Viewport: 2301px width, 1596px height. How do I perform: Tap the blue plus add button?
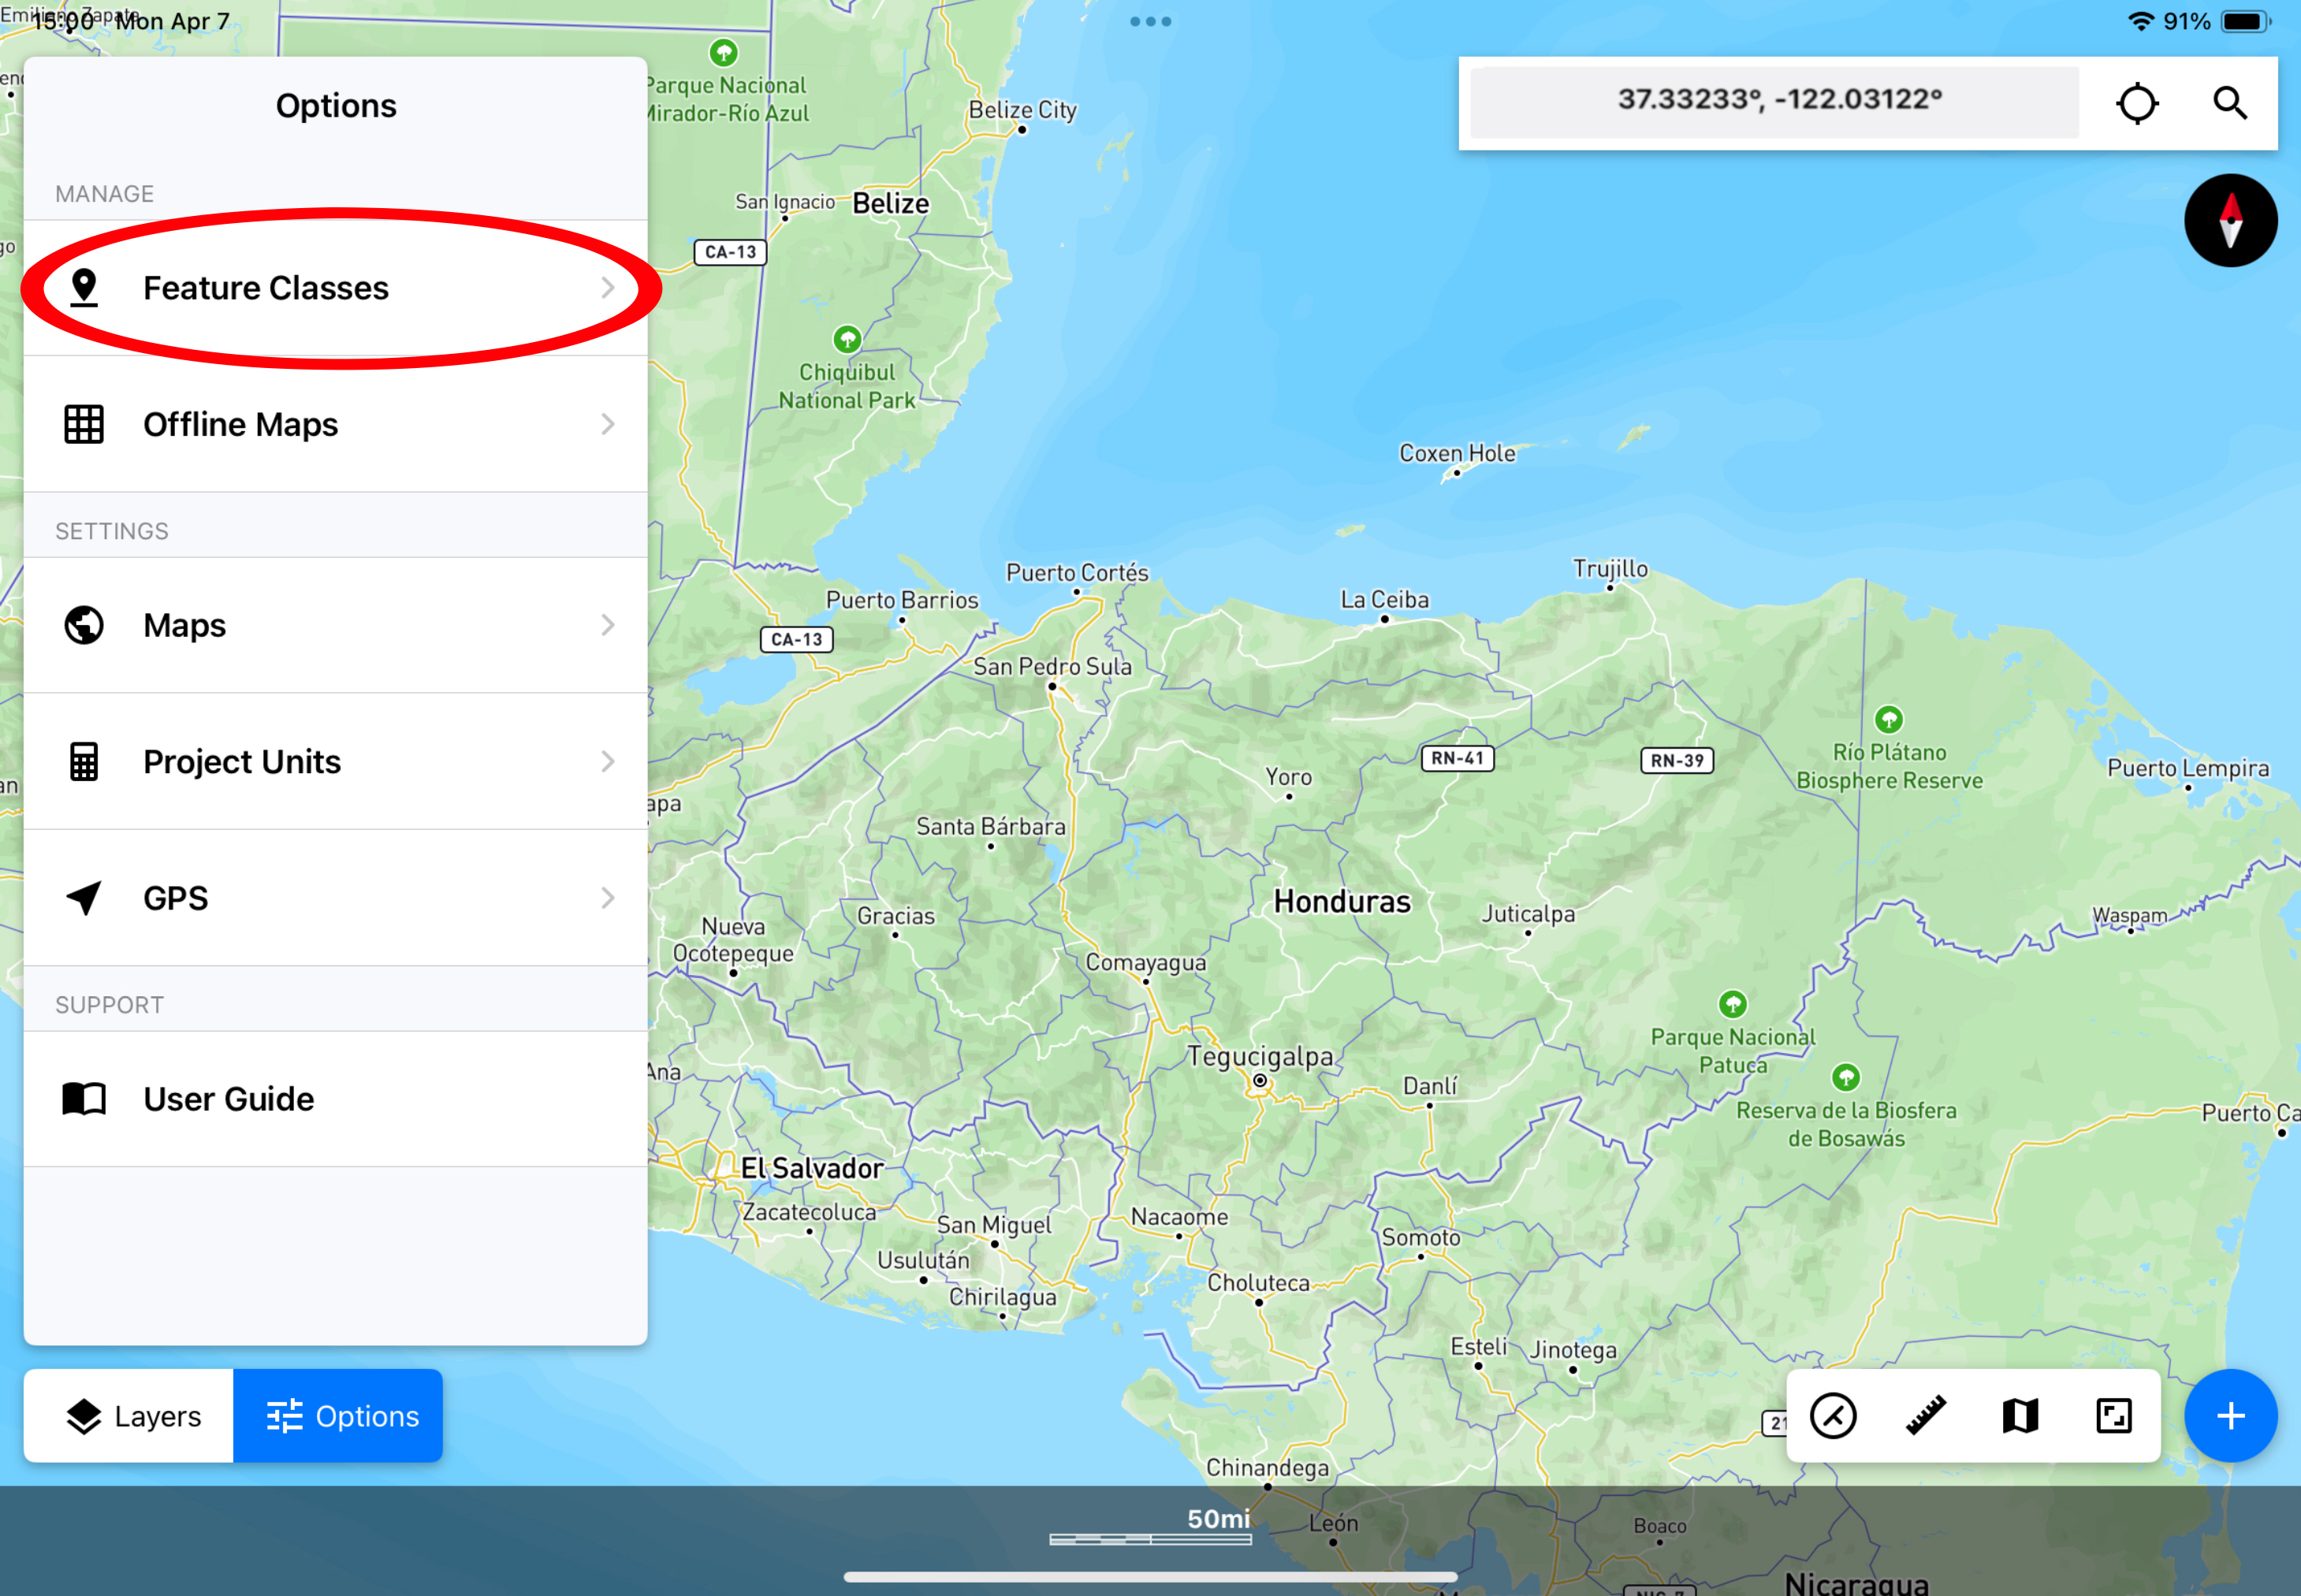pos(2231,1416)
